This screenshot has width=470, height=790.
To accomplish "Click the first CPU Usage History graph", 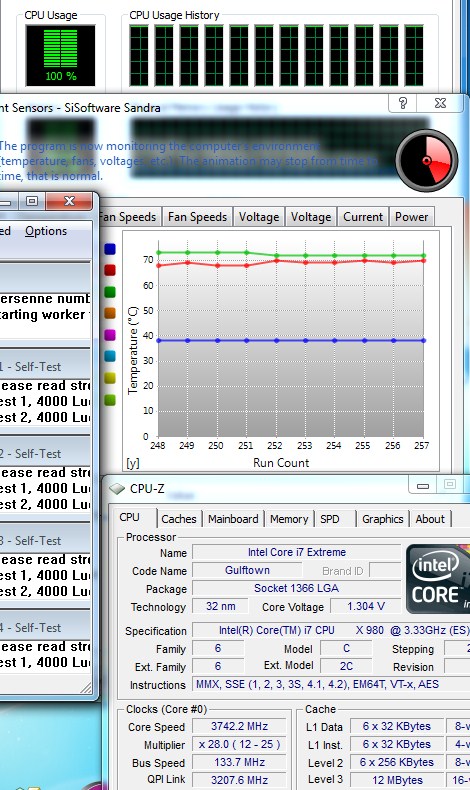I will pos(139,55).
